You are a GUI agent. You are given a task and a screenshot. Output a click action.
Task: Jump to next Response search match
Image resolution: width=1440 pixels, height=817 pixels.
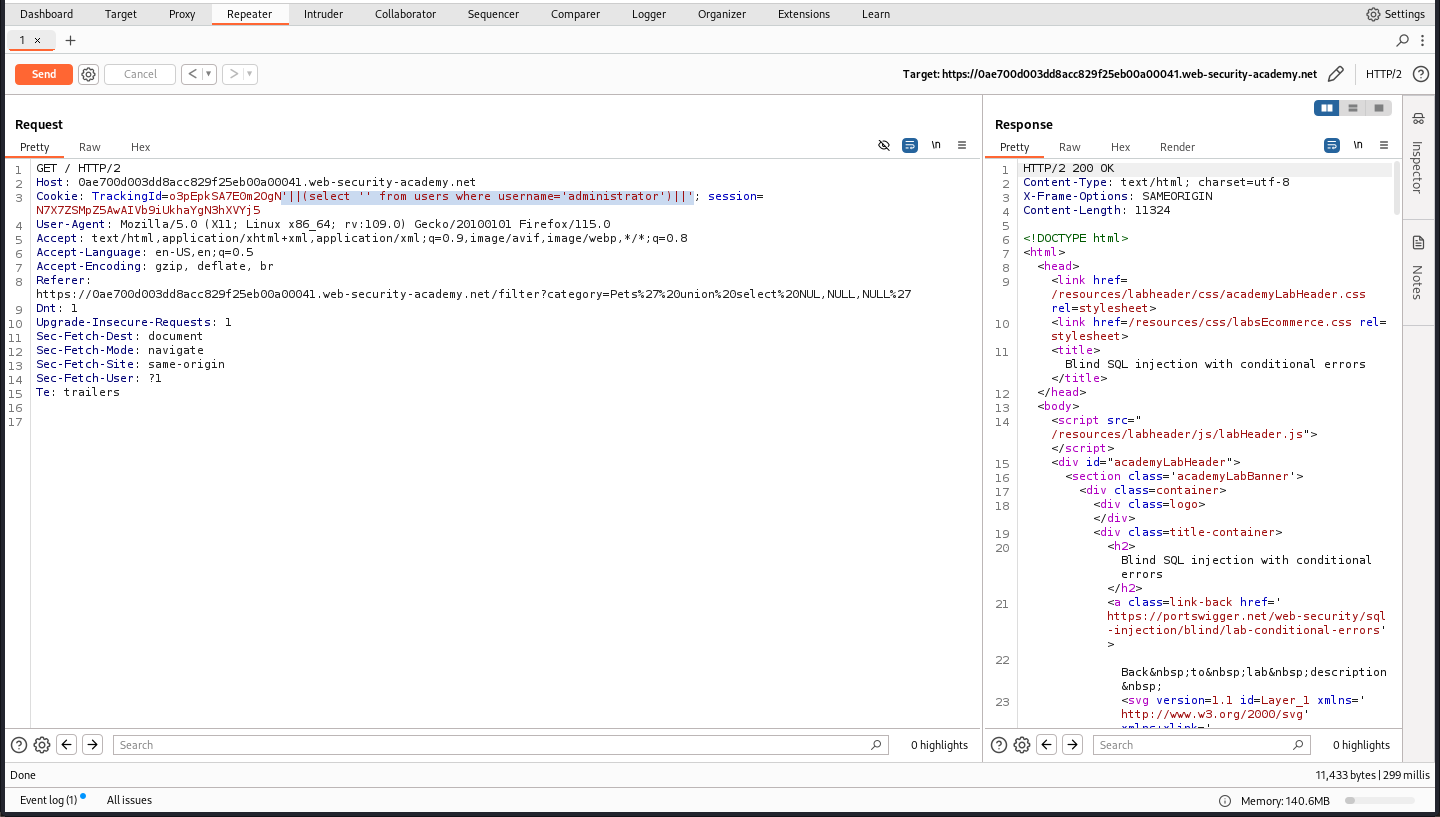coord(1072,745)
